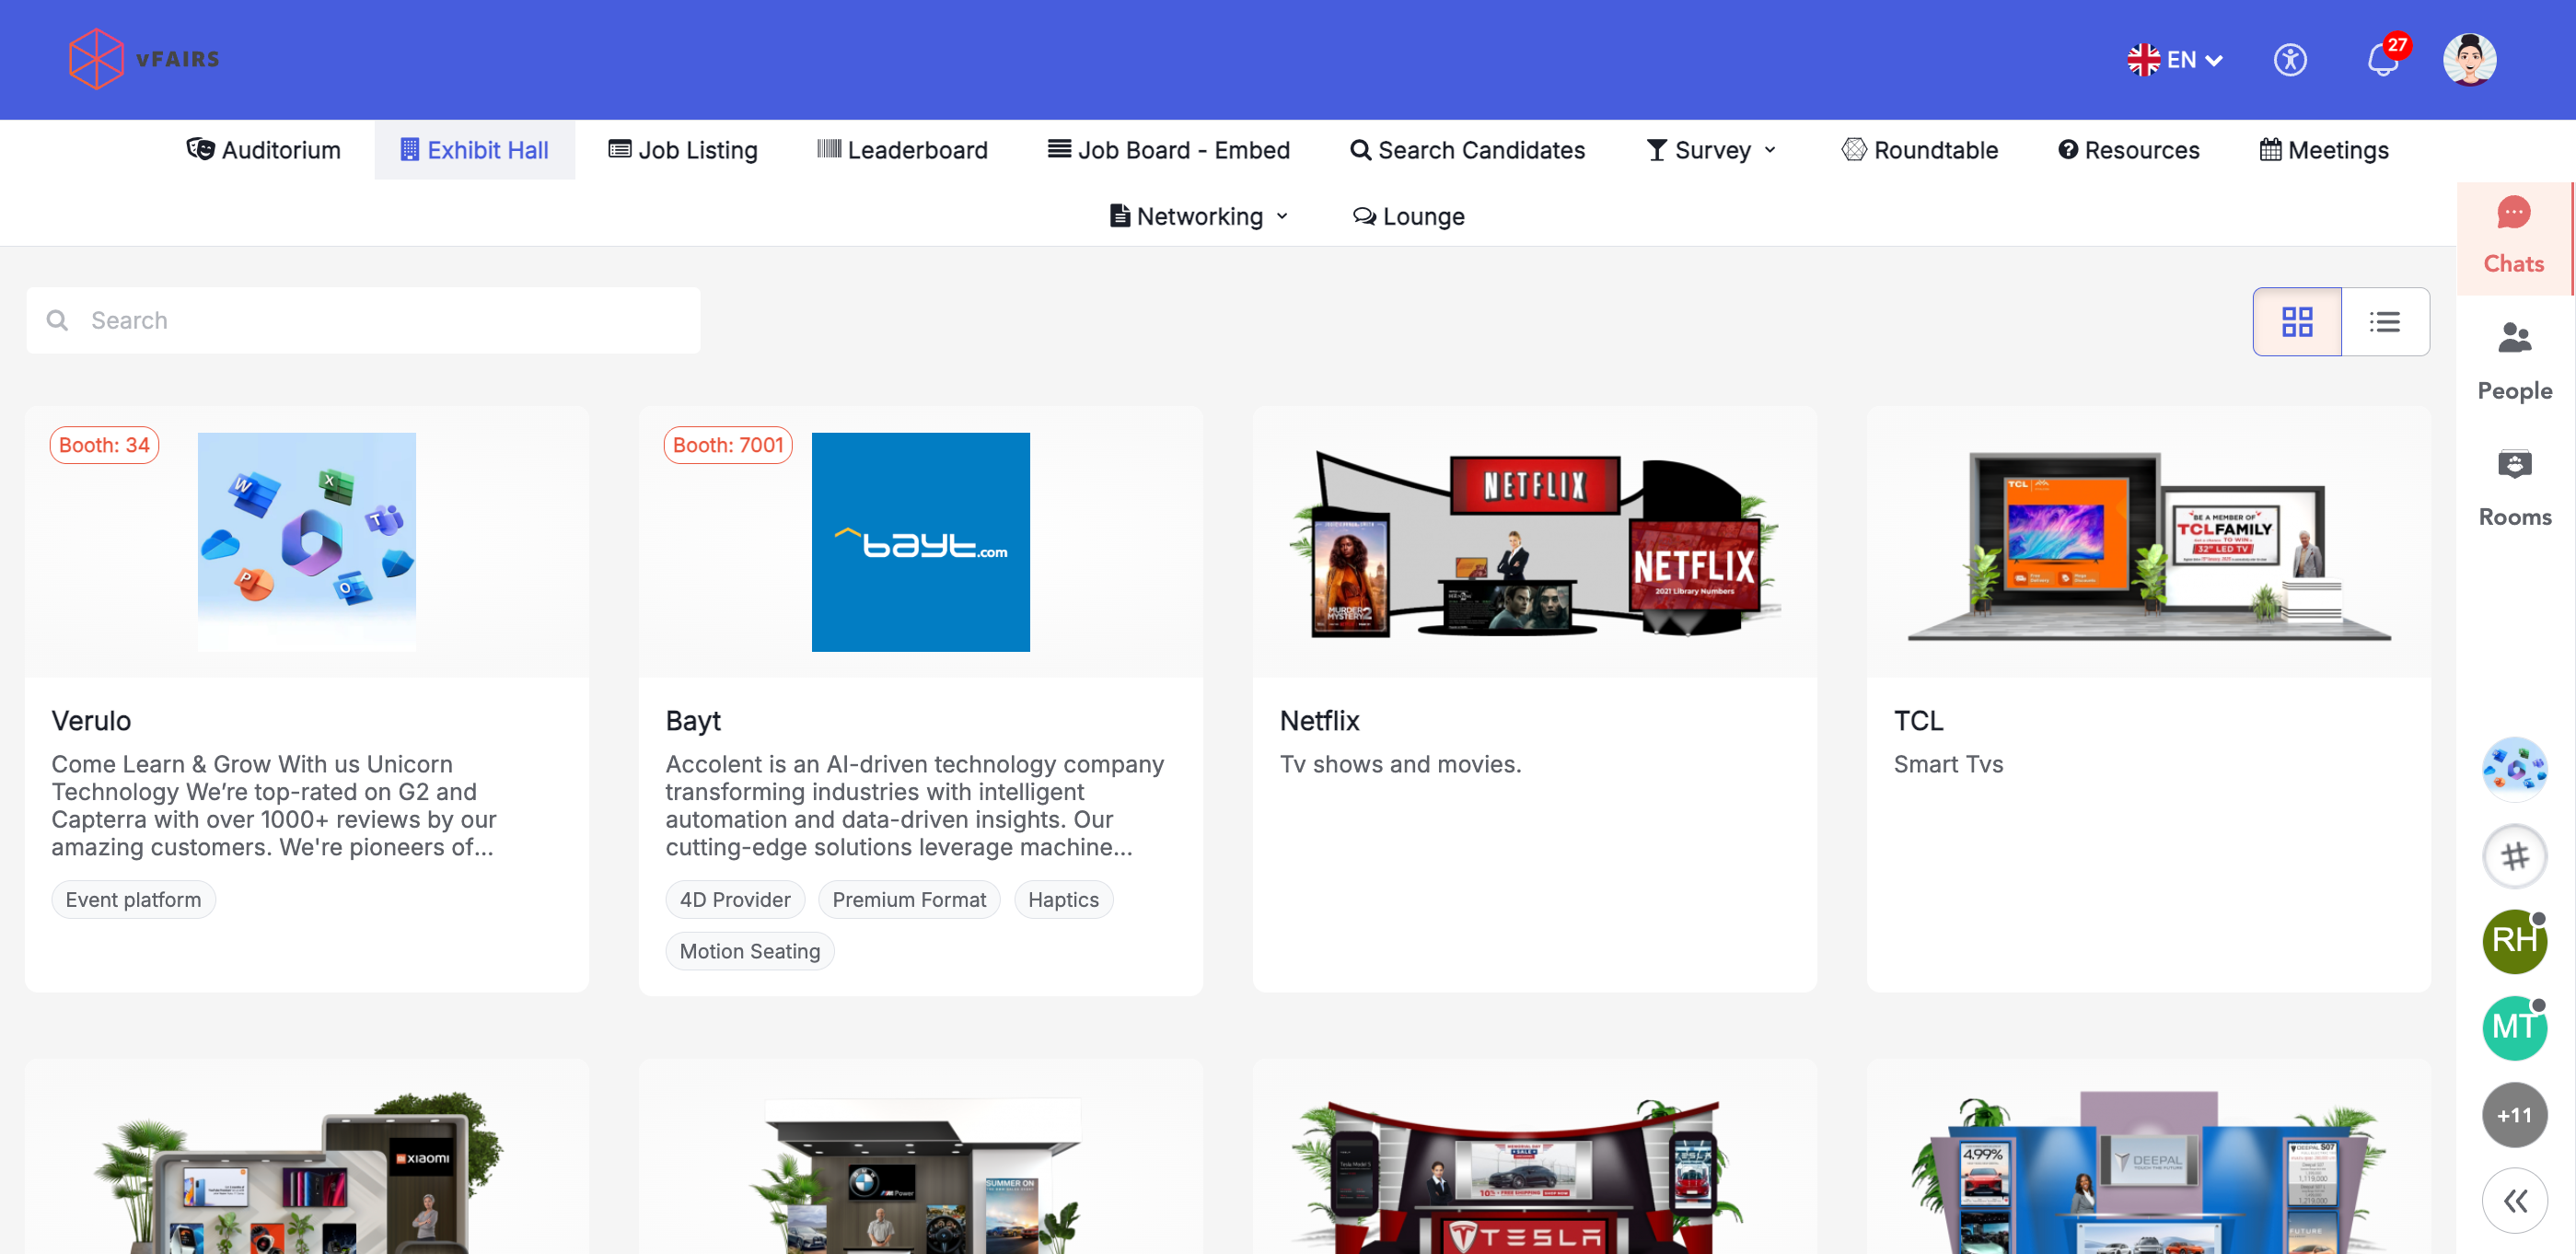Click the exhibitor Search field

tap(364, 321)
